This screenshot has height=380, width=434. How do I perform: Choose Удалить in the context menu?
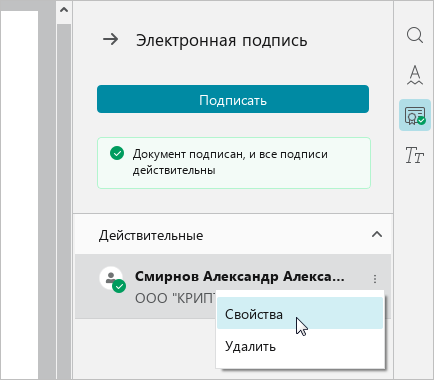point(300,347)
